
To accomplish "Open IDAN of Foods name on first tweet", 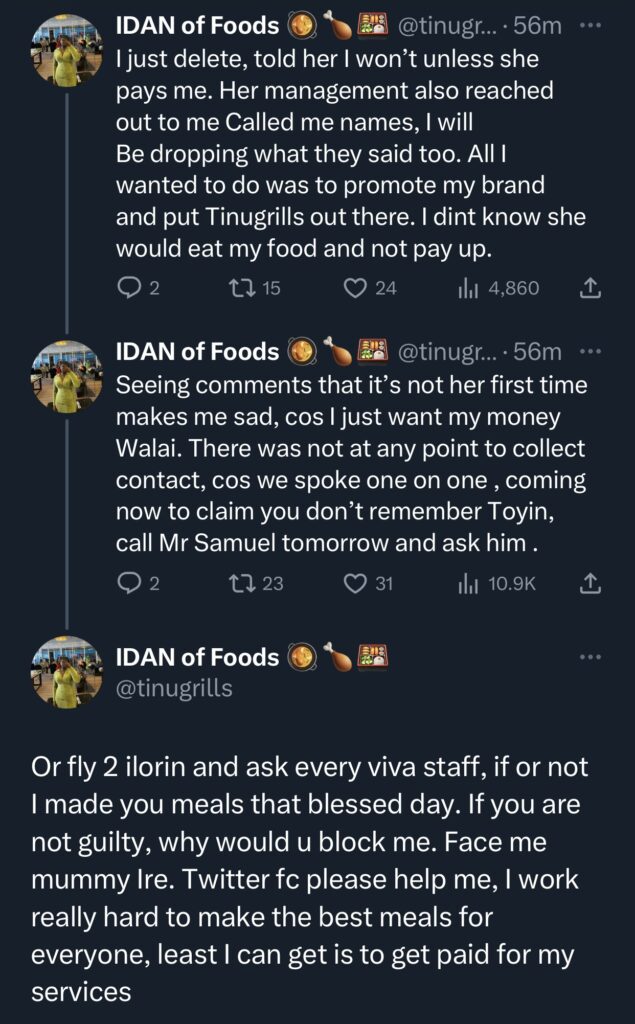I will coord(198,23).
